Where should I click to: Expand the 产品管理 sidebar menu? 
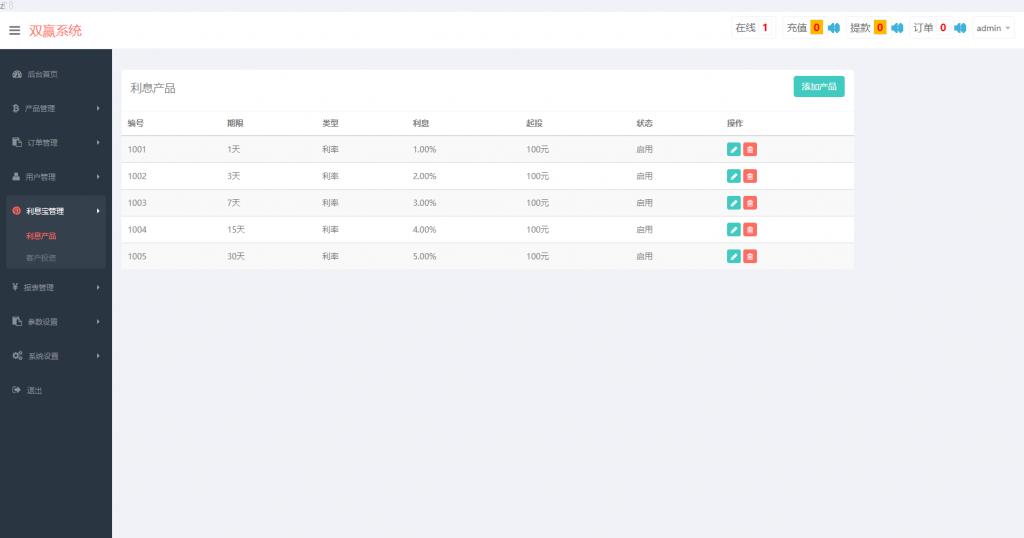coord(55,108)
